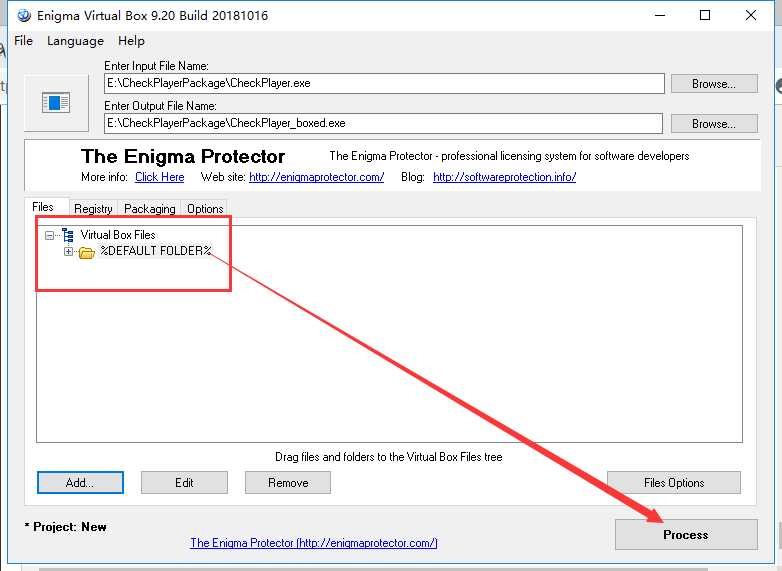This screenshot has width=782, height=571.
Task: Open the enigmaprotector.com web site link in banner
Action: 317,177
